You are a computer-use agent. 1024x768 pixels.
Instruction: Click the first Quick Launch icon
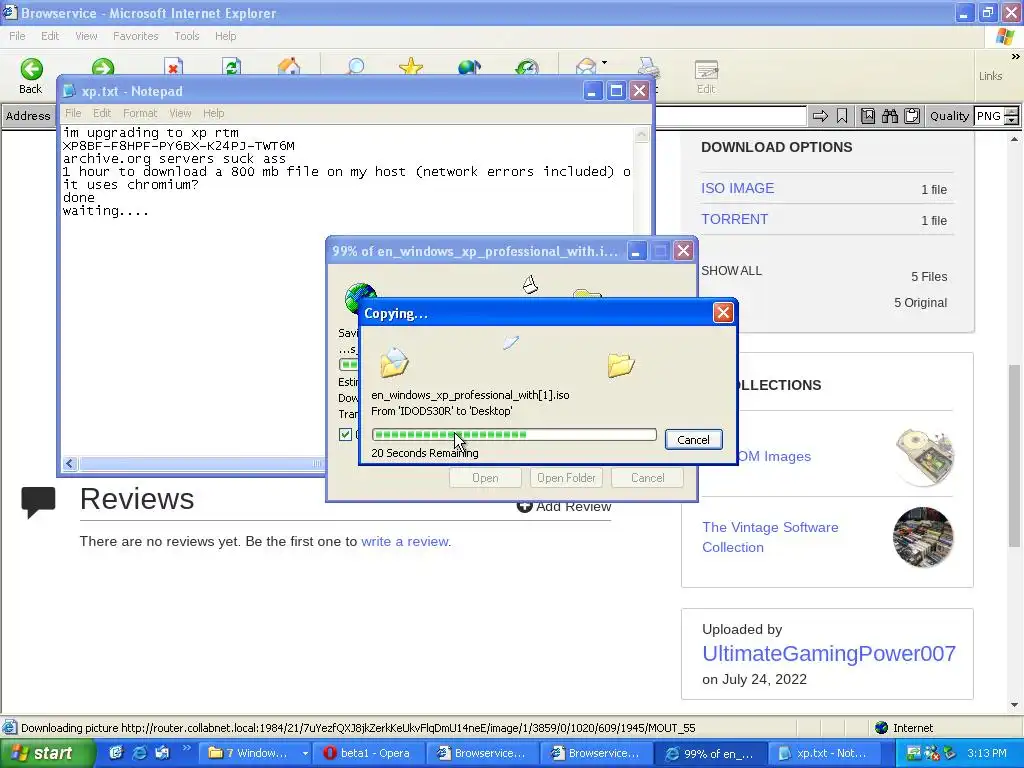pyautogui.click(x=116, y=753)
